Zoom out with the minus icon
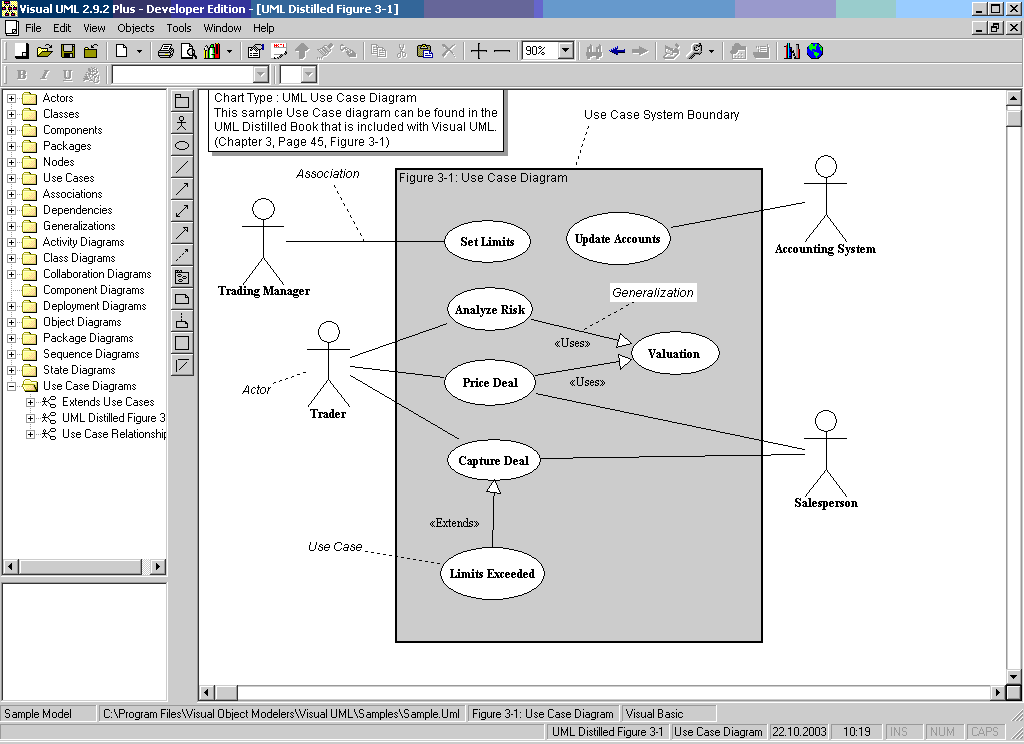The image size is (1024, 744). [502, 51]
